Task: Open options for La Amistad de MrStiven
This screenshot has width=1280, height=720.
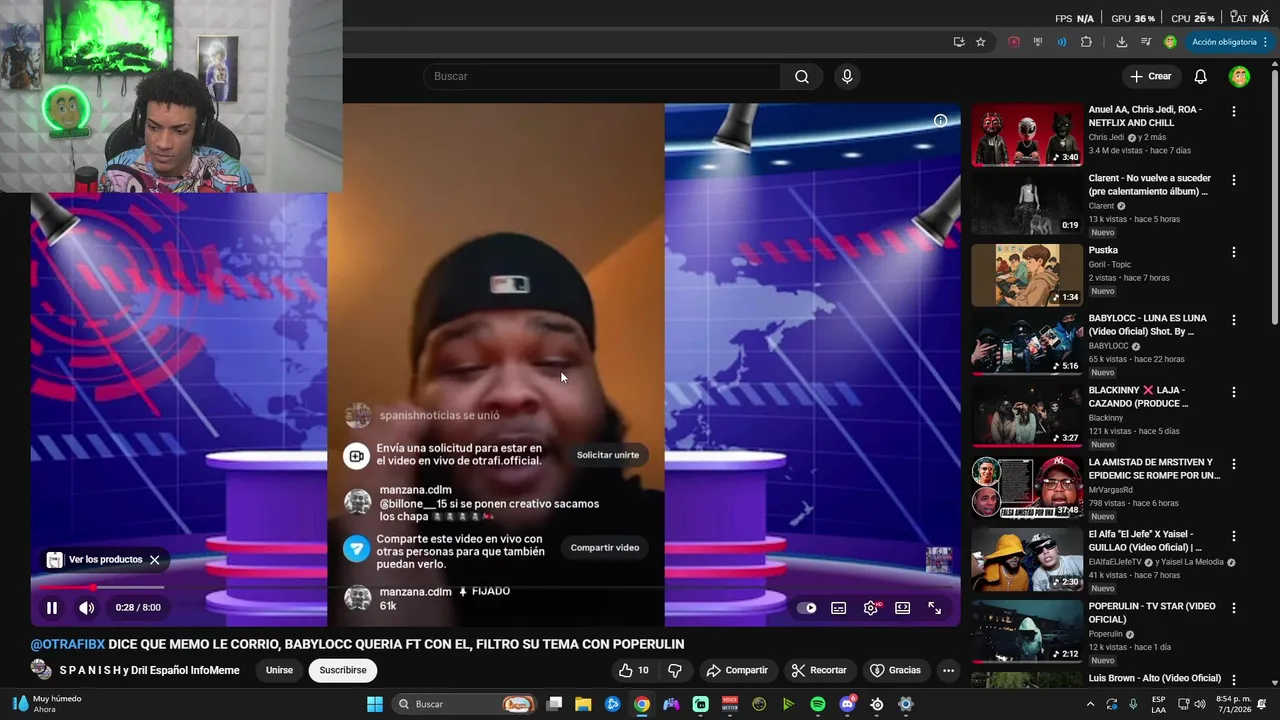Action: pyautogui.click(x=1234, y=465)
